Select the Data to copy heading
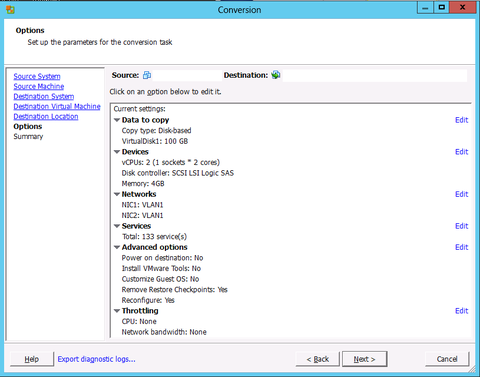The width and height of the screenshot is (480, 377). tap(145, 120)
